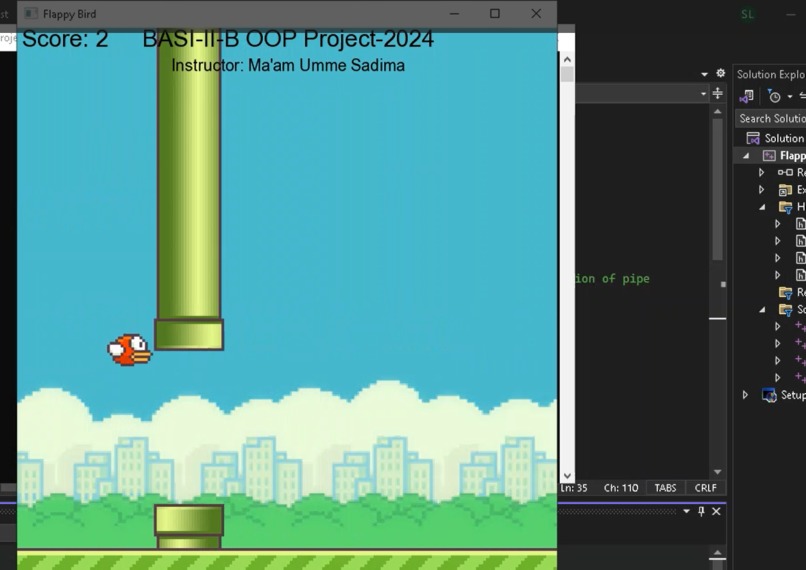Collapse the Header Files folder
The image size is (806, 570).
pos(762,207)
